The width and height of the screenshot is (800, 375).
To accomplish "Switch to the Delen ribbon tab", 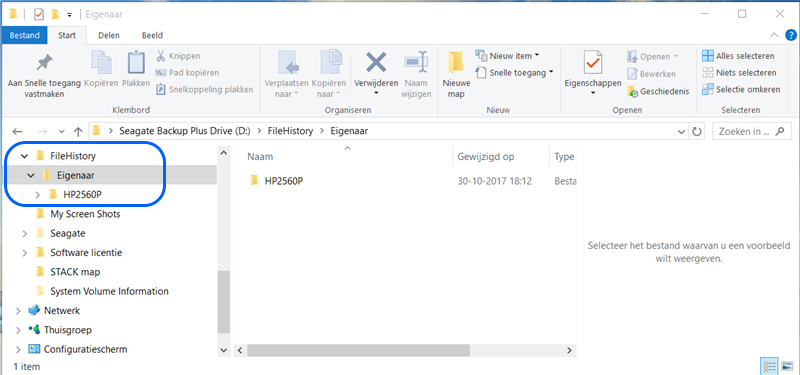I will pos(109,35).
